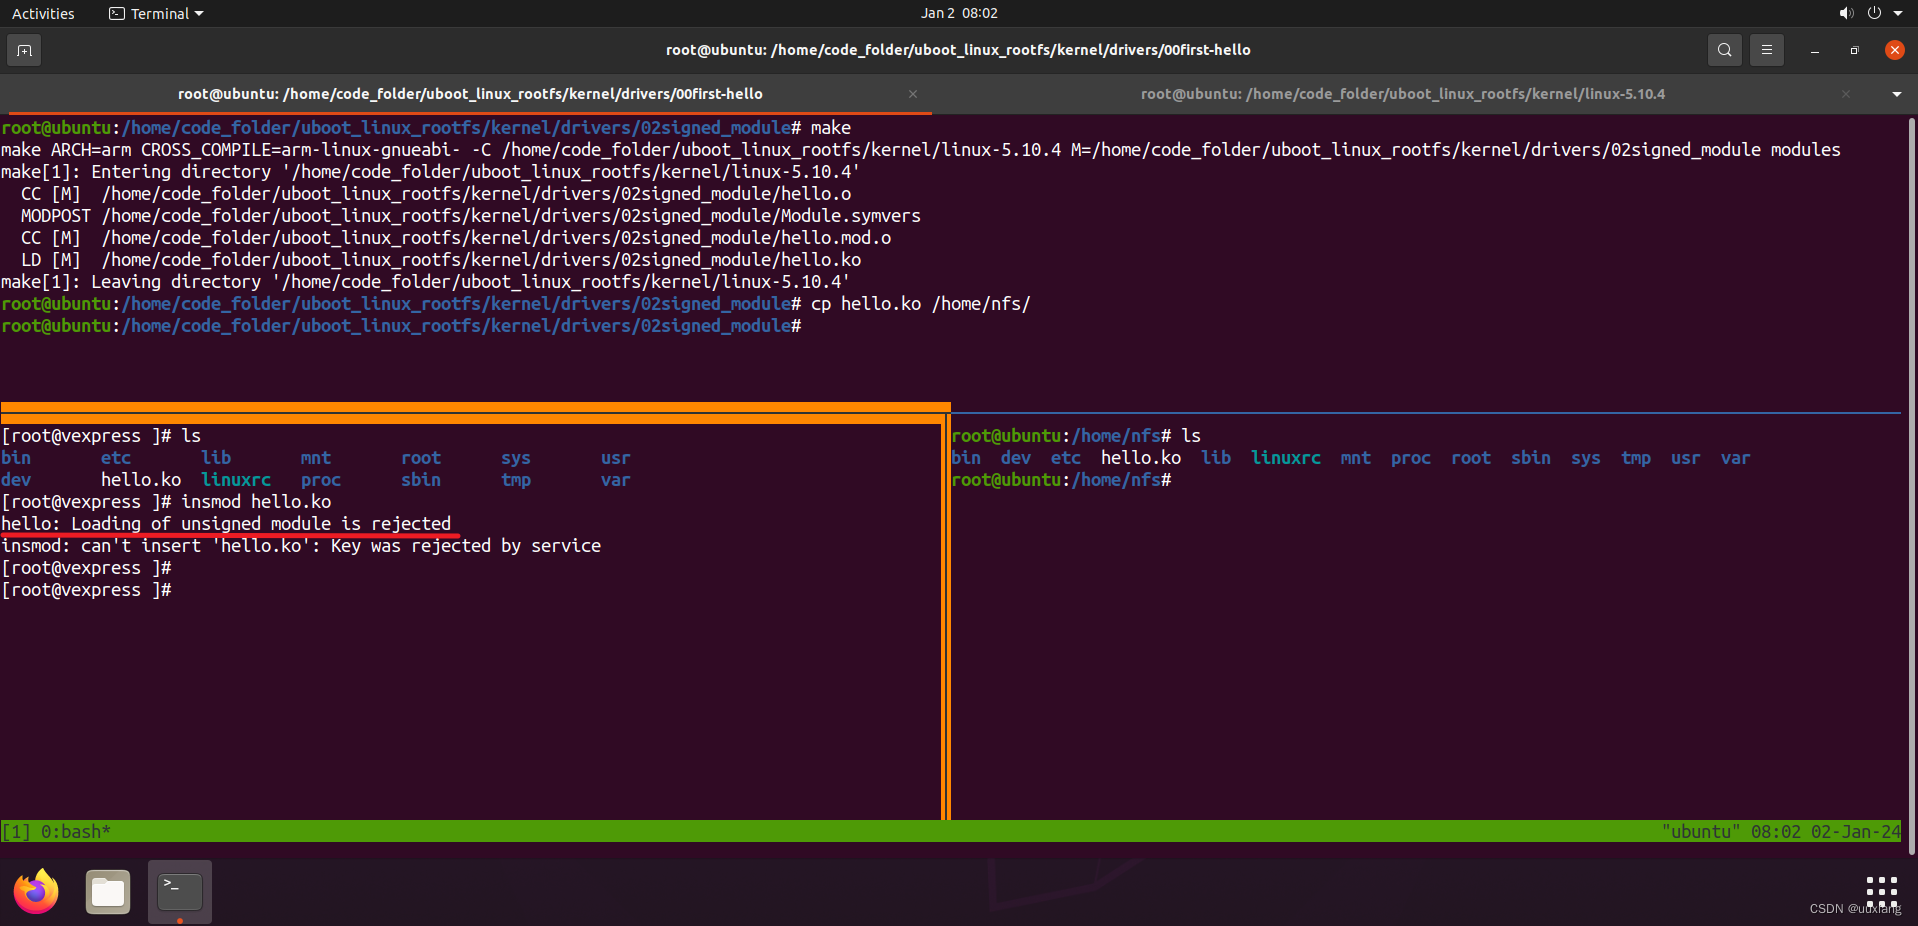The image size is (1918, 926).
Task: Click the power icon in top bar
Action: point(1874,13)
